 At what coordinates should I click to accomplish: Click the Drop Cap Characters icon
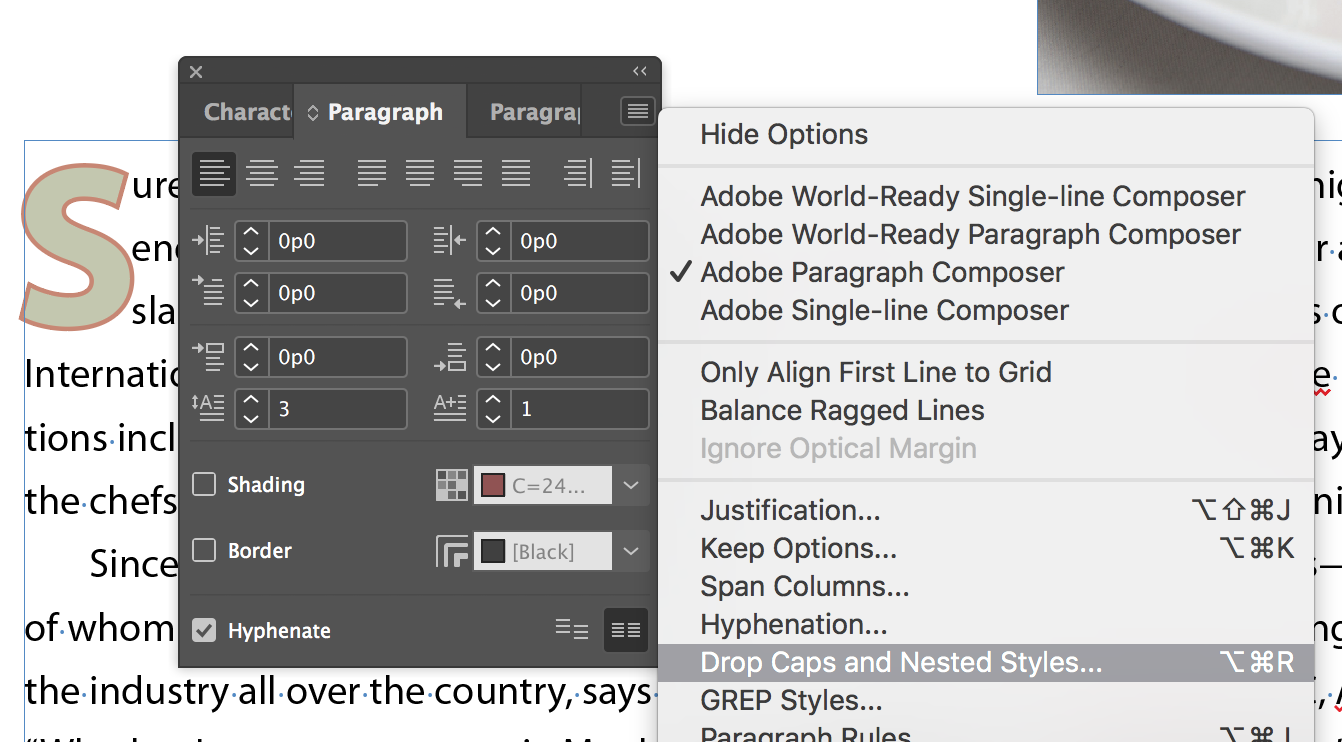[x=450, y=409]
